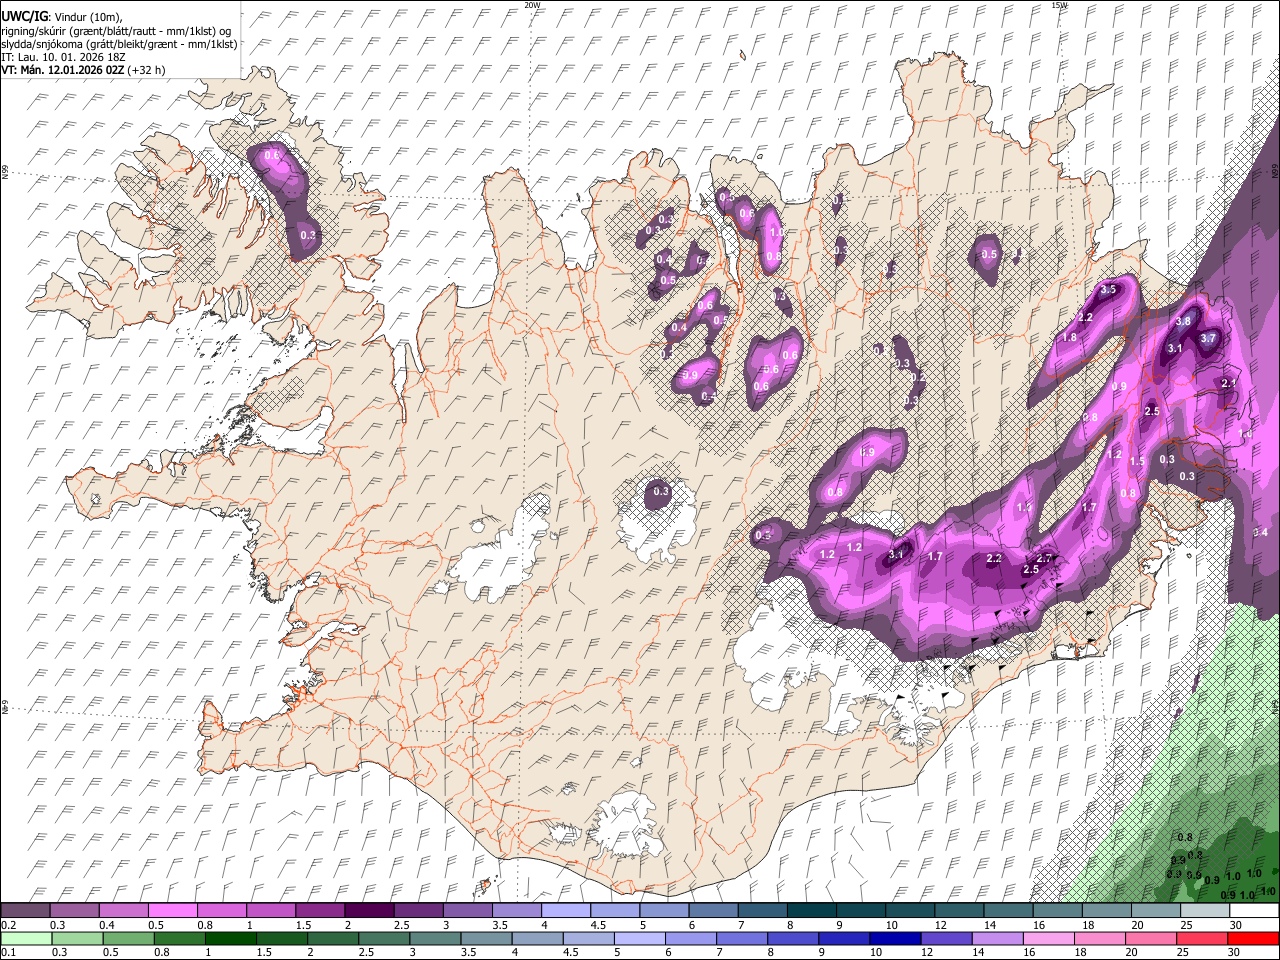Select the darkest purple 2–2.5 upper legend swatch
Viewport: 1280px width, 960px height.
[369, 911]
